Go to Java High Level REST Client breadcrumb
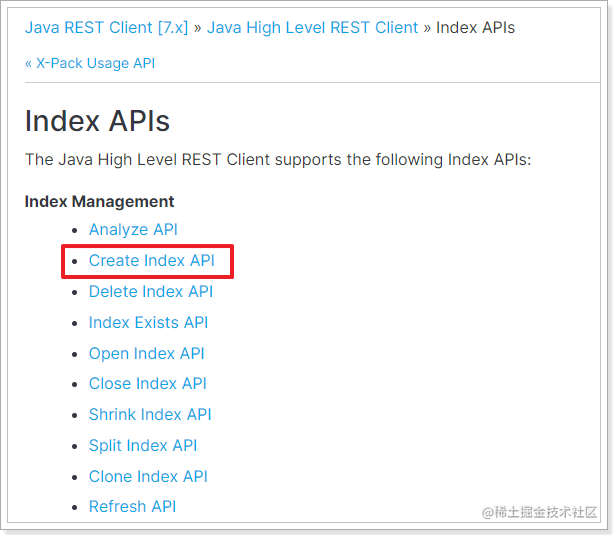613x535 pixels. (312, 28)
